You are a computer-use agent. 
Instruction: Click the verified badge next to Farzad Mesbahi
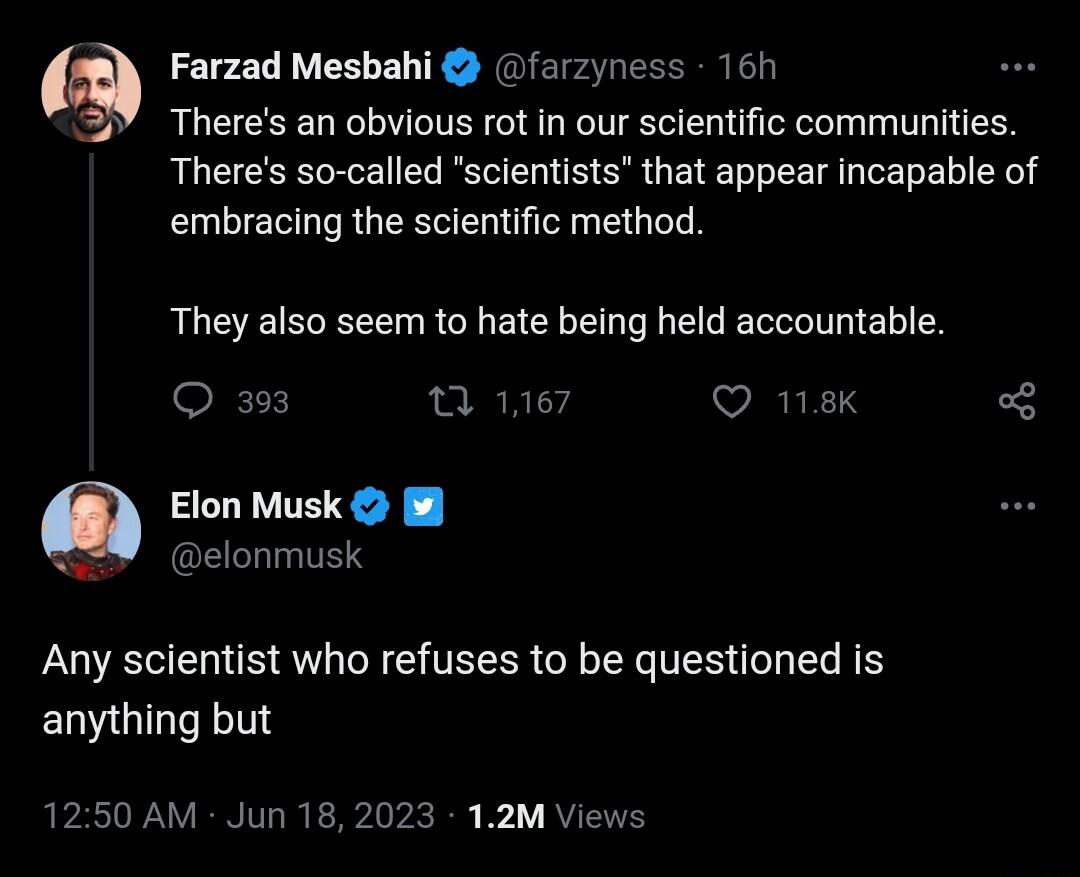click(x=460, y=66)
